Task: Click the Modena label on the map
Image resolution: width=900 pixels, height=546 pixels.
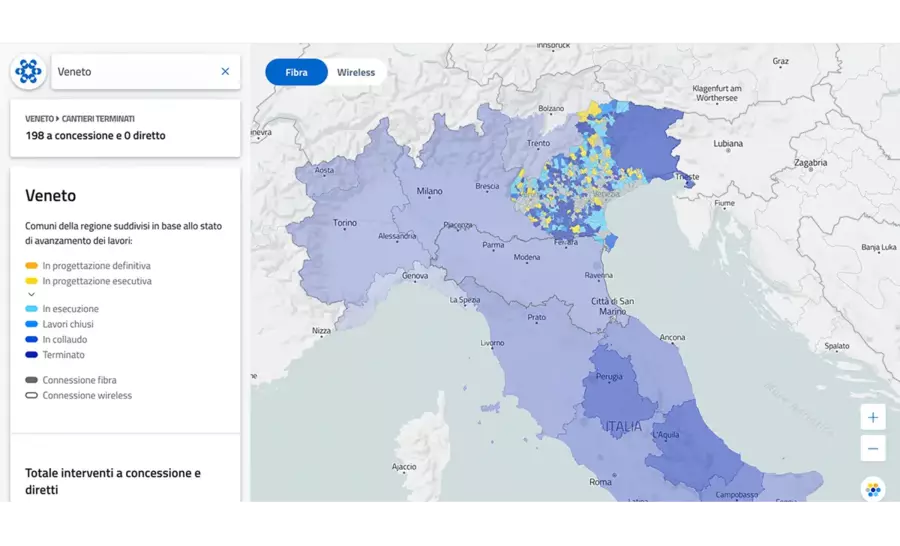Action: click(x=526, y=257)
